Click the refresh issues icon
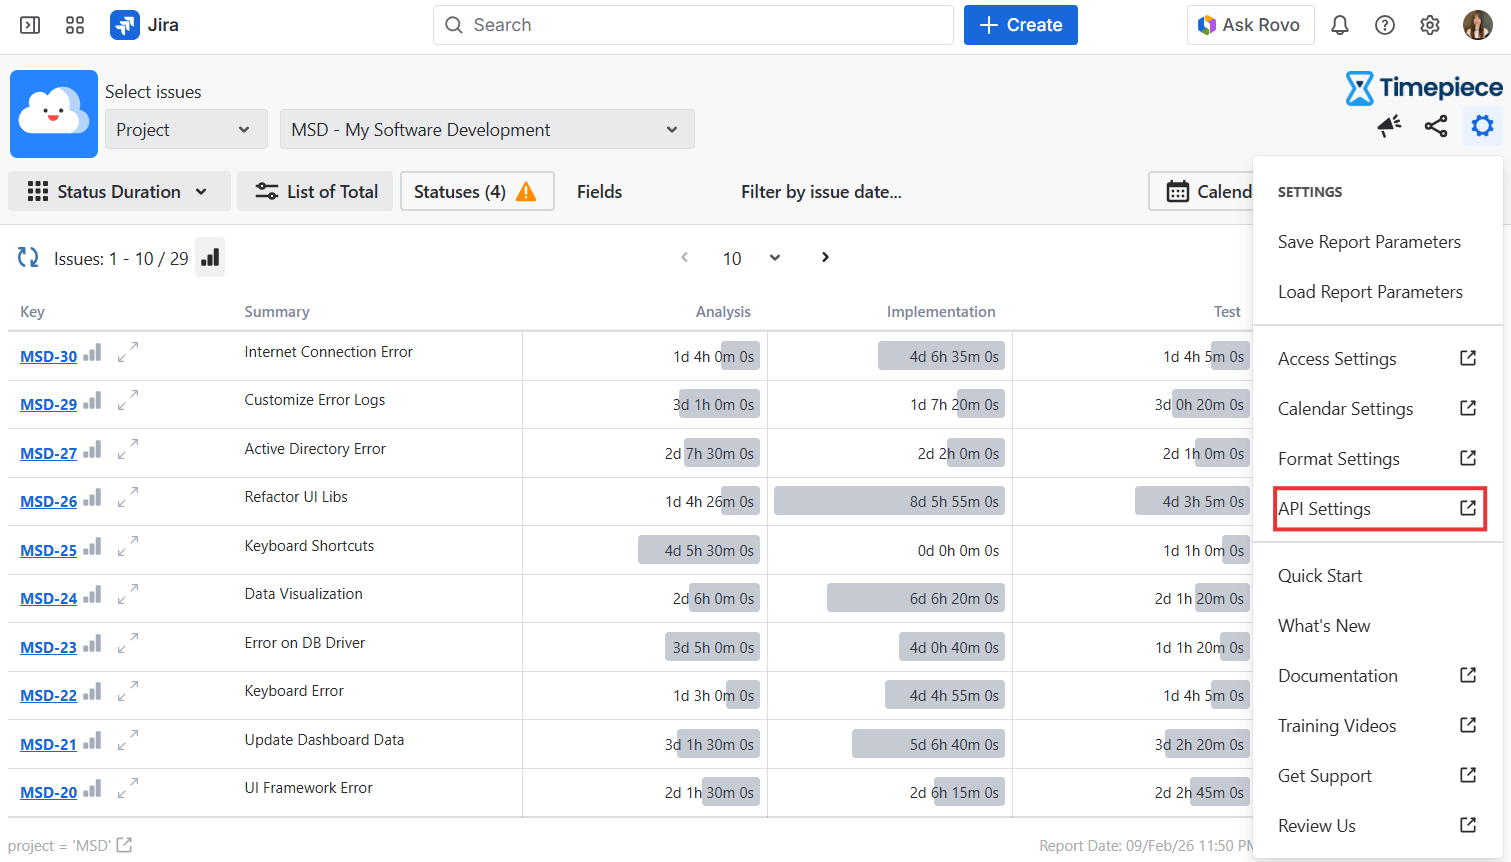The height and width of the screenshot is (862, 1511). [x=28, y=258]
